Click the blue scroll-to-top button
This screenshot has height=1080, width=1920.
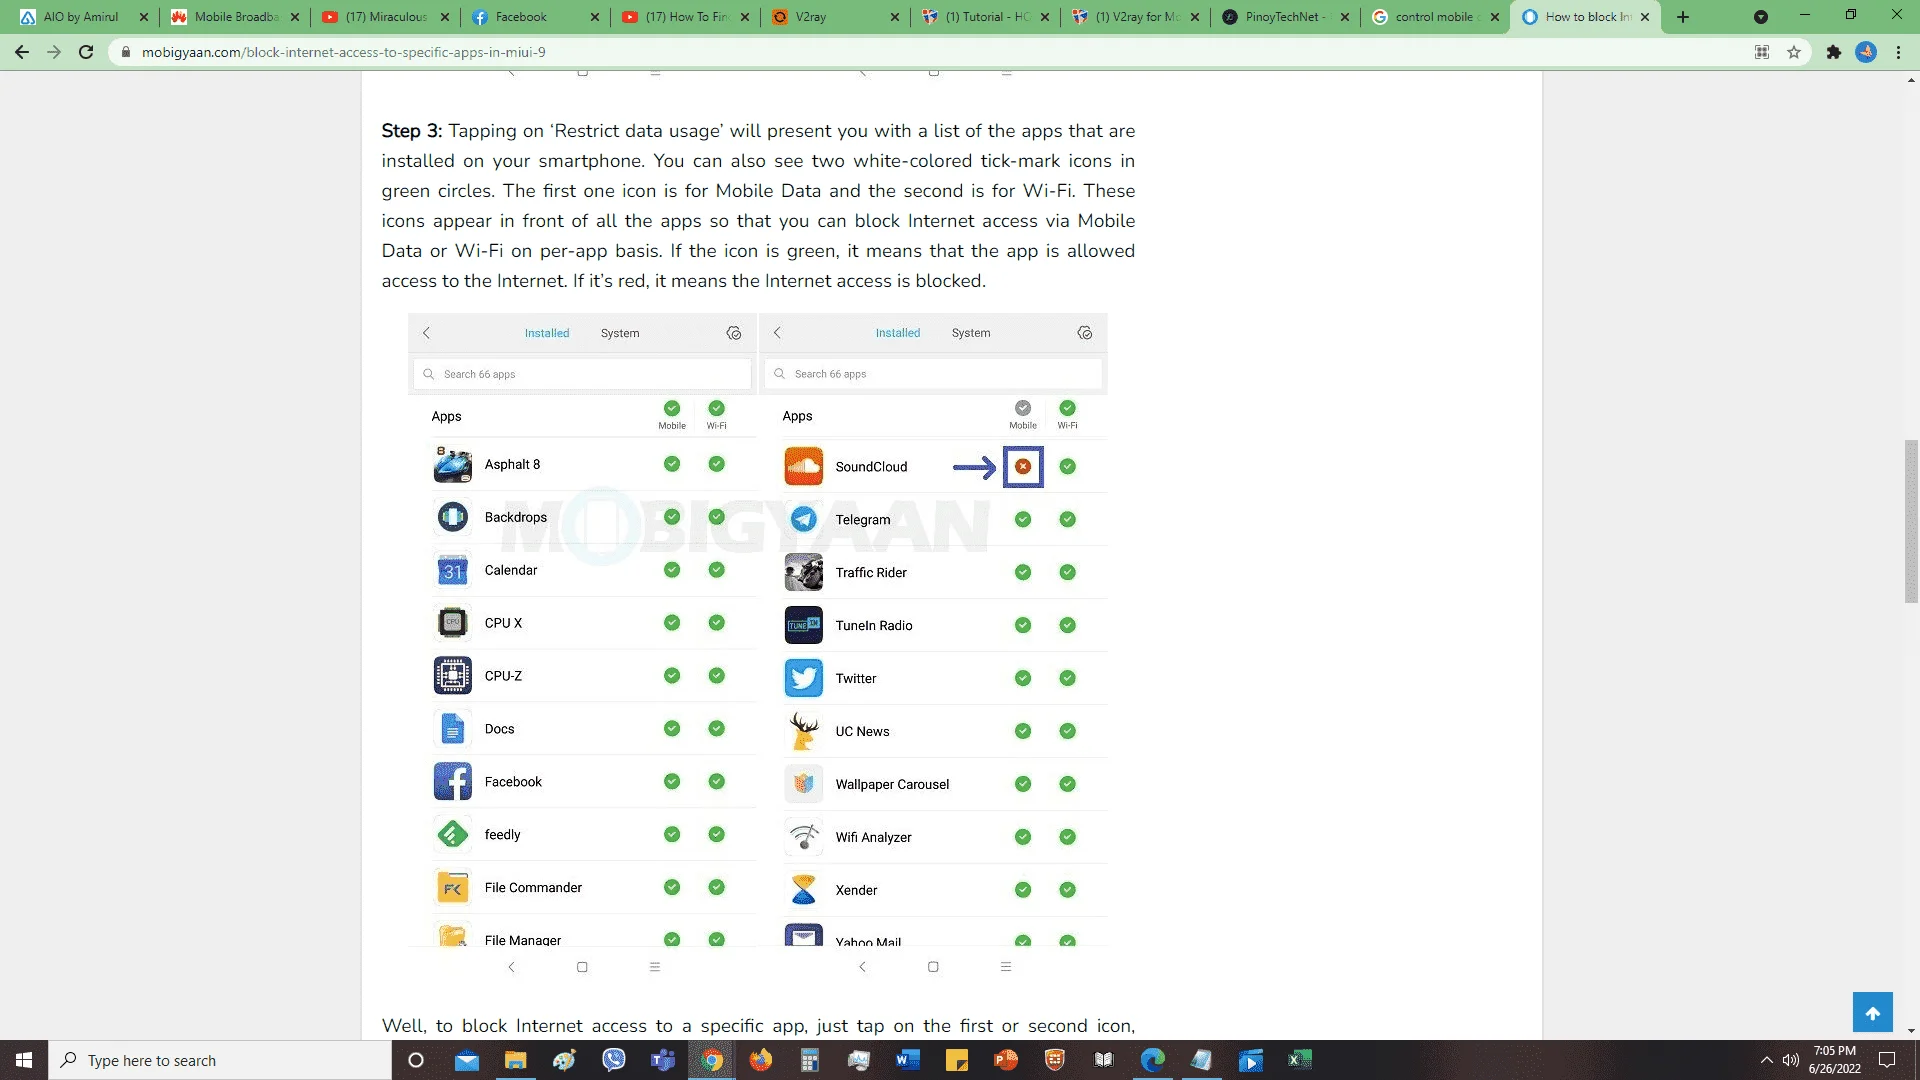tap(1872, 1012)
